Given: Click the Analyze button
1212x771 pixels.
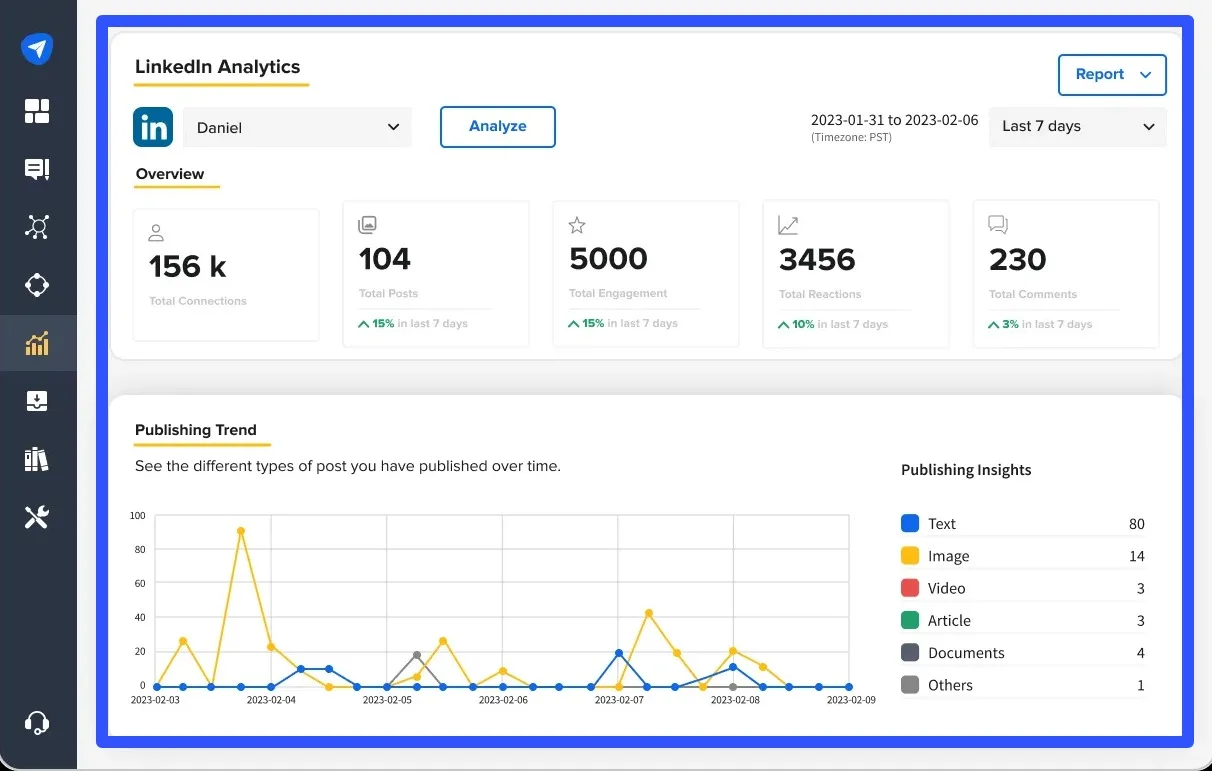Looking at the screenshot, I should pyautogui.click(x=497, y=127).
